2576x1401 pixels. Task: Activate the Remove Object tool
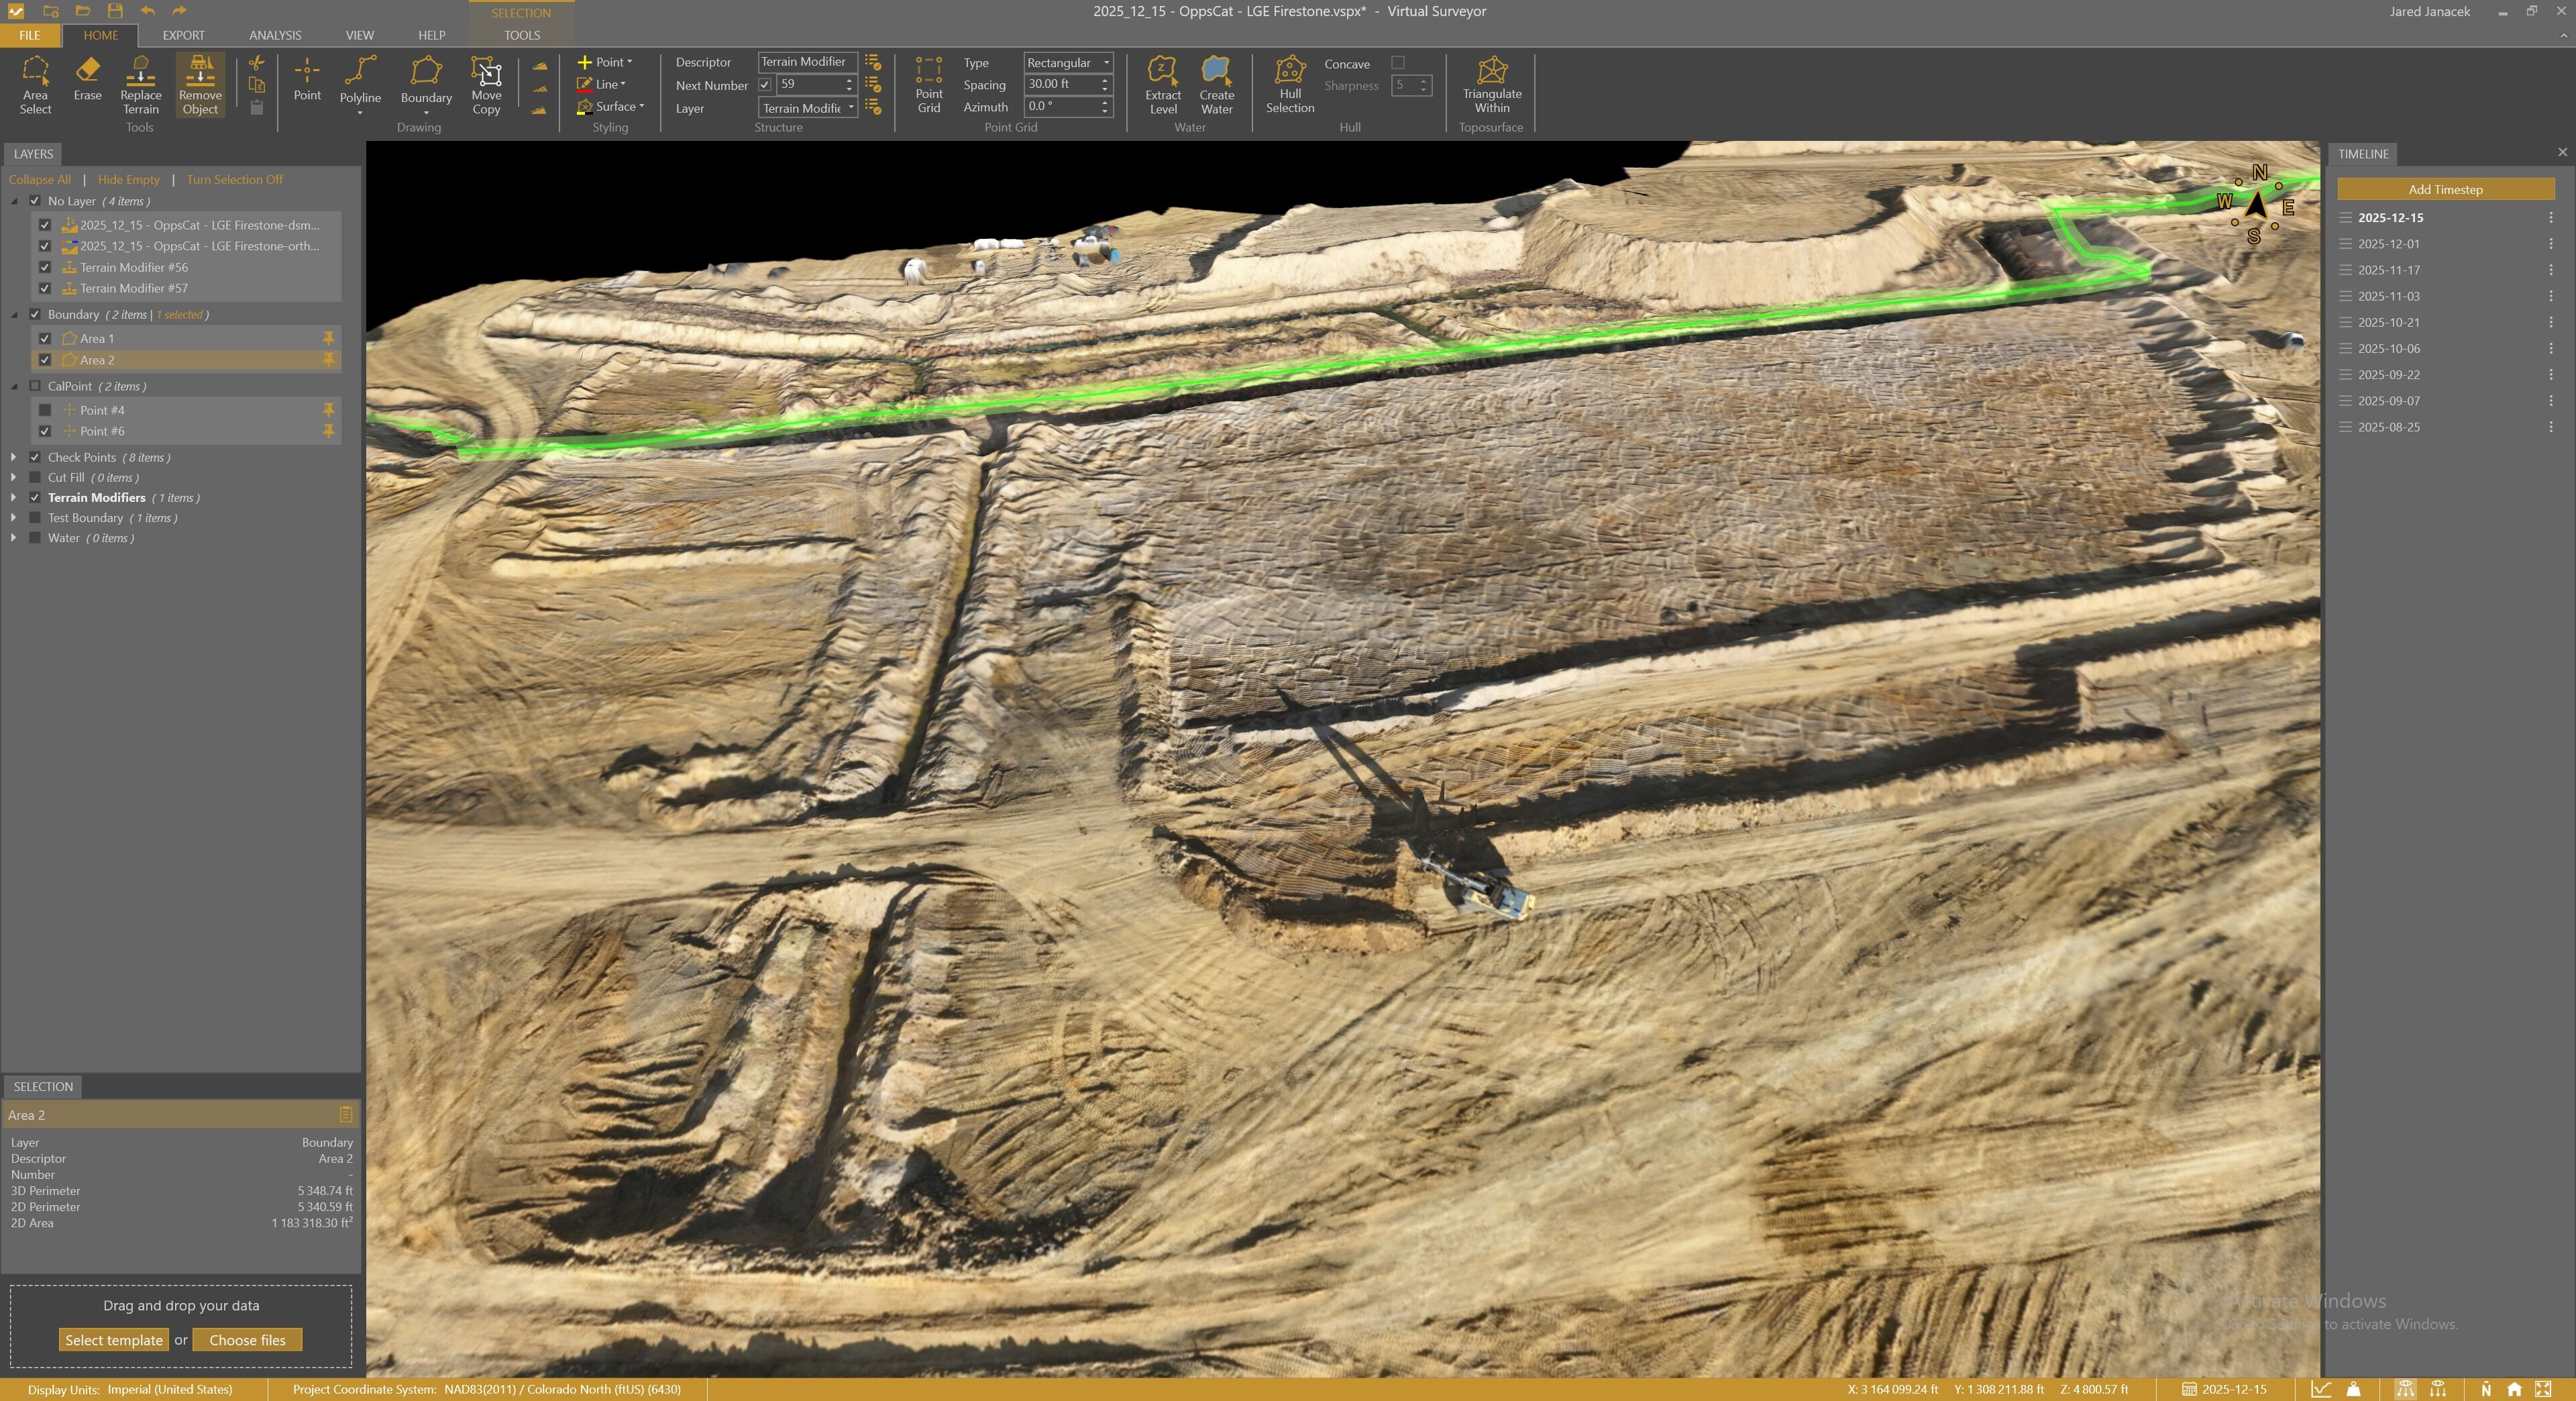(200, 85)
